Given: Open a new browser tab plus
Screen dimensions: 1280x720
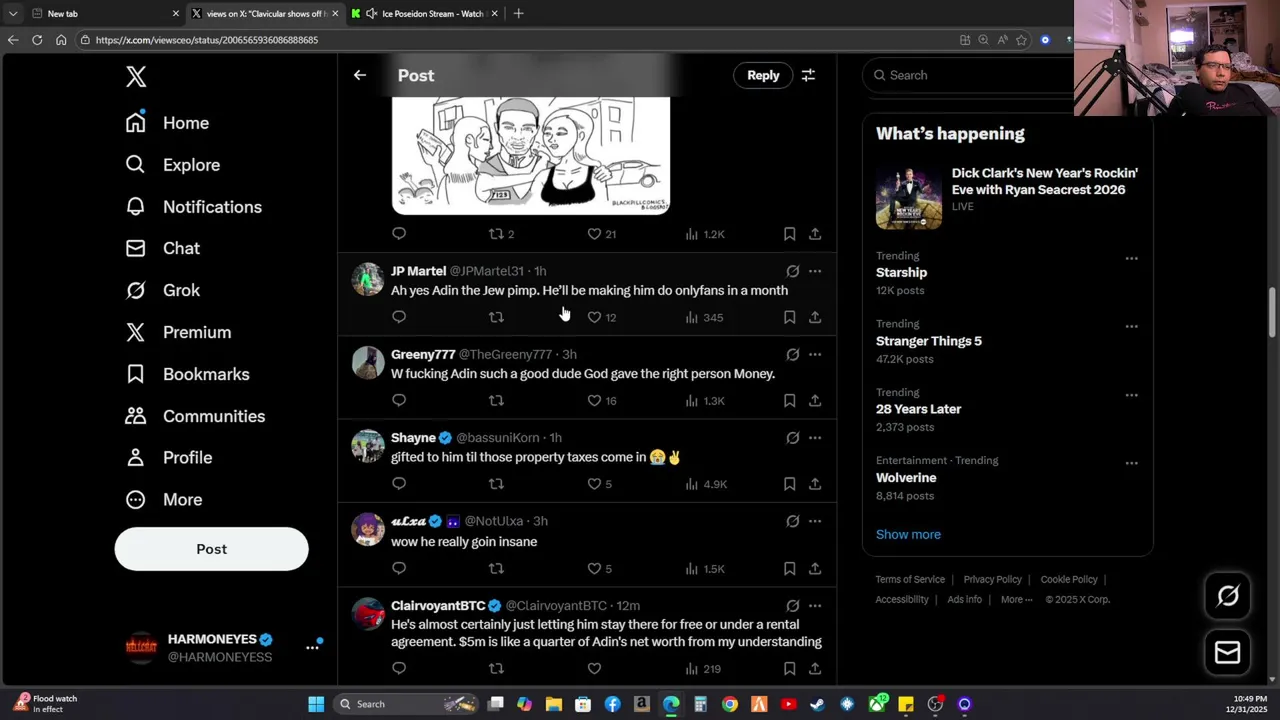Looking at the screenshot, I should click(518, 13).
